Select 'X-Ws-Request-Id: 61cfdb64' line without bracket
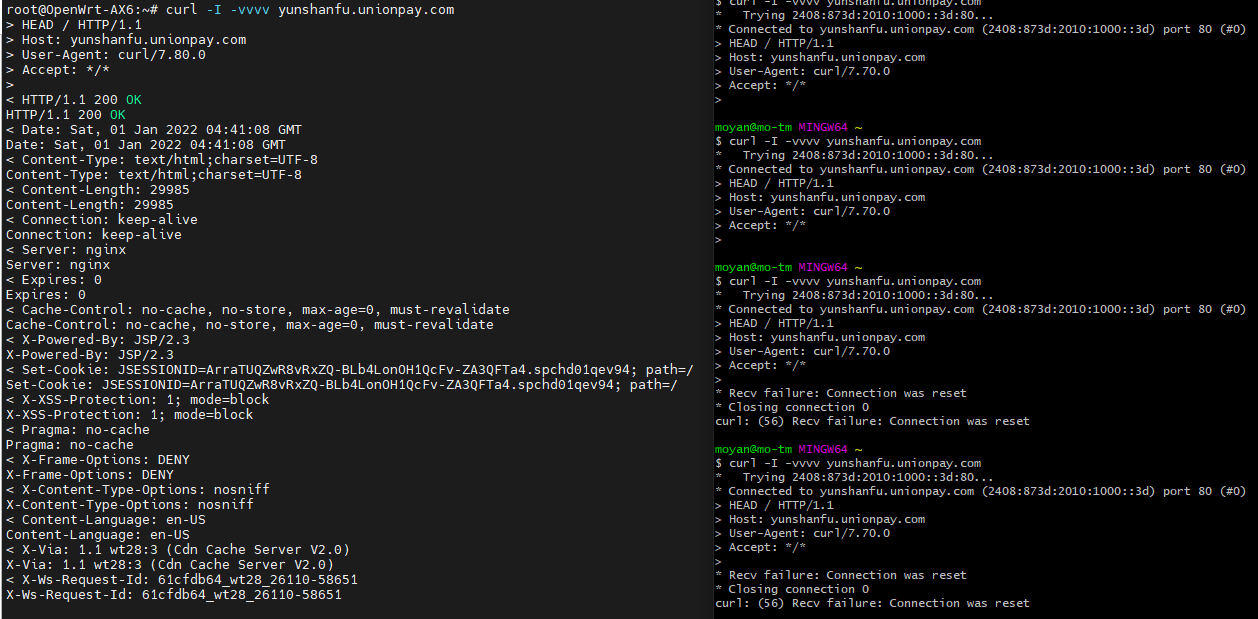1258x619 pixels. click(173, 595)
